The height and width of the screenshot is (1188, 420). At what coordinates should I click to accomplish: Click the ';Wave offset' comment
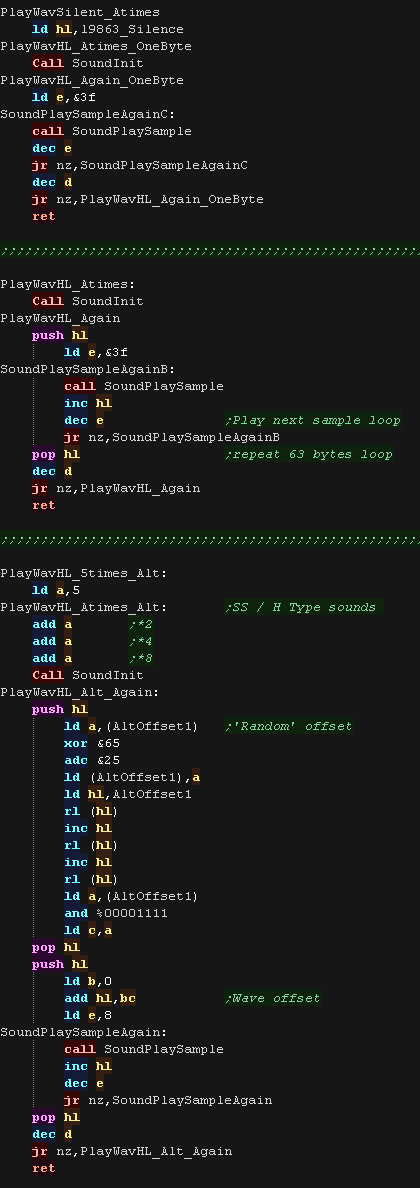click(x=272, y=998)
